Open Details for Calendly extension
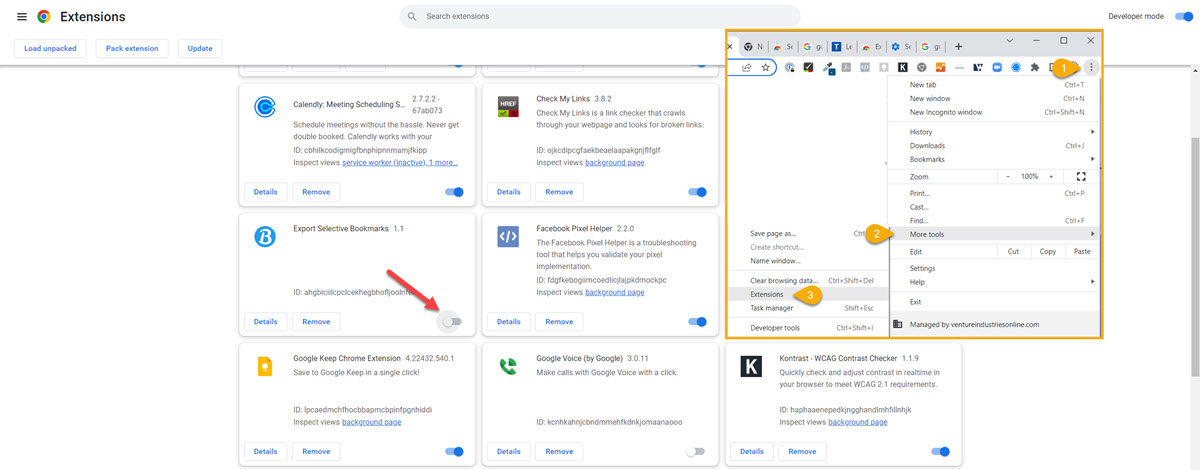This screenshot has width=1200, height=470. 265,192
